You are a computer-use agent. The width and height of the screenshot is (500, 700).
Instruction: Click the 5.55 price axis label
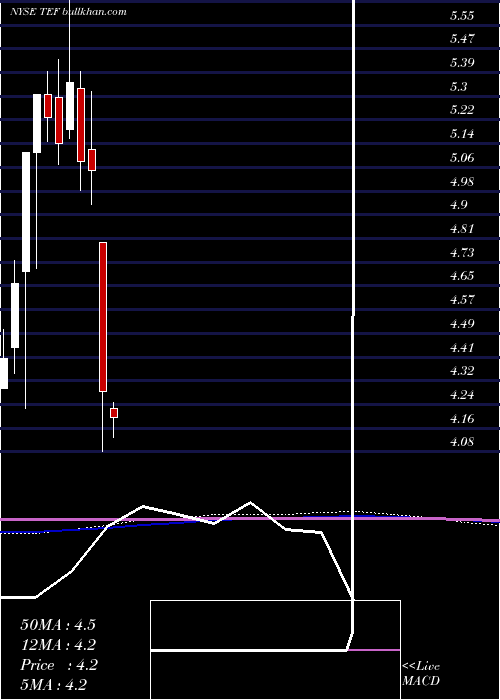click(462, 17)
